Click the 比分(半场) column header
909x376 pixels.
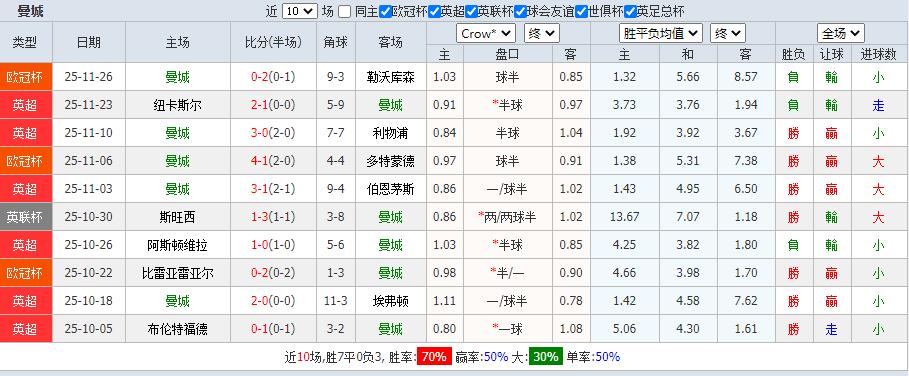point(274,42)
